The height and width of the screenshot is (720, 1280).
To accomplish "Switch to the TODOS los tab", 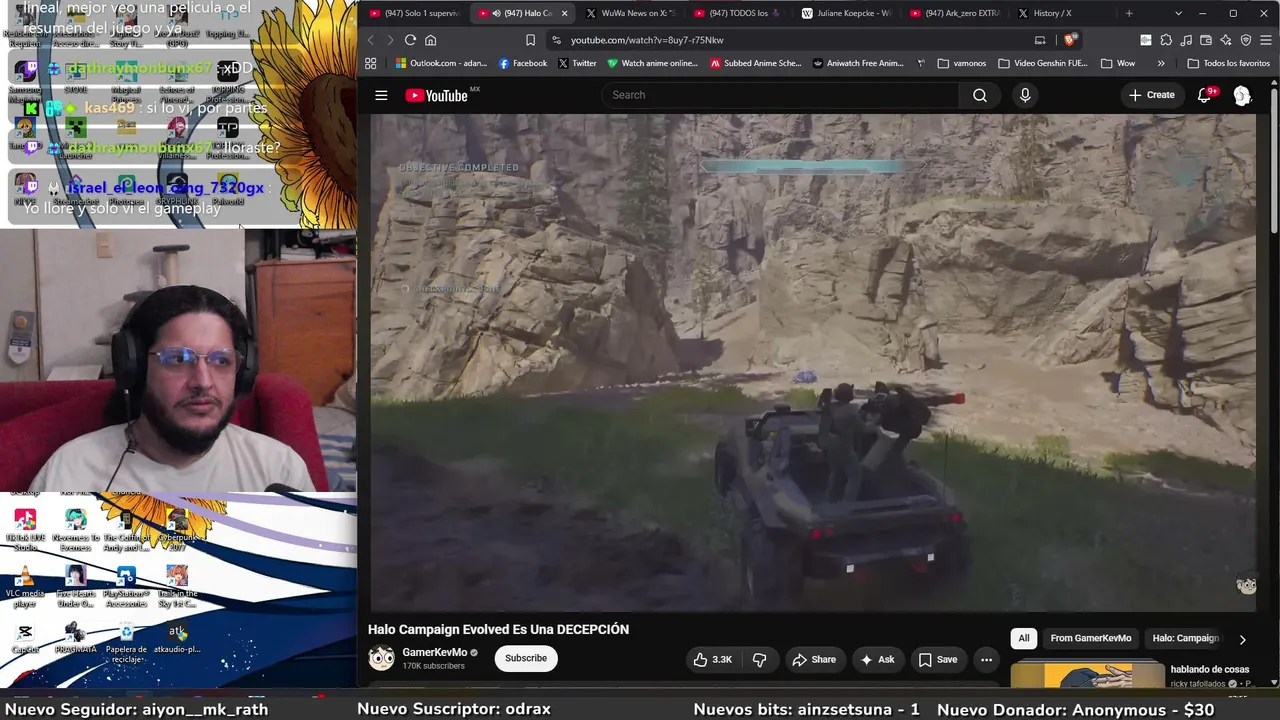I will click(x=738, y=13).
